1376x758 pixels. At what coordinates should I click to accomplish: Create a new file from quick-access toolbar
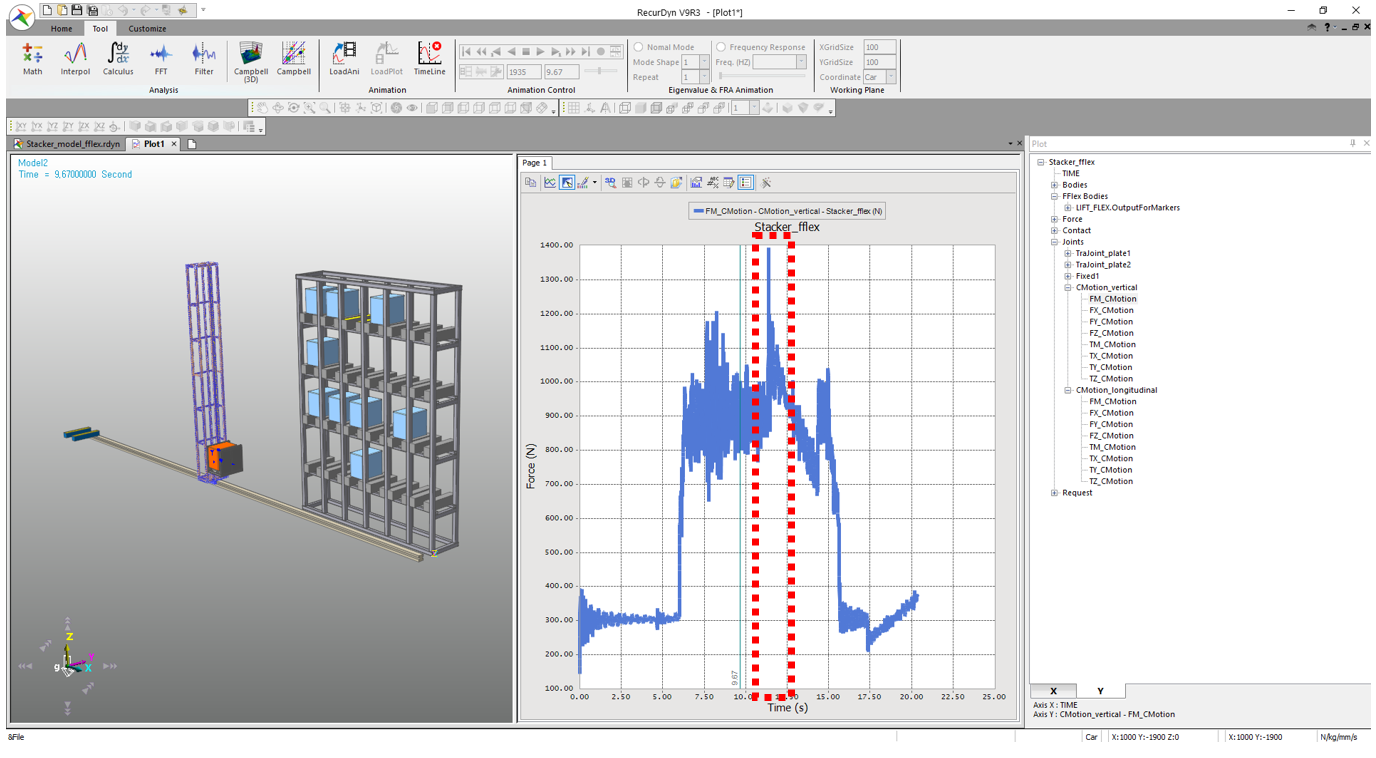(47, 10)
